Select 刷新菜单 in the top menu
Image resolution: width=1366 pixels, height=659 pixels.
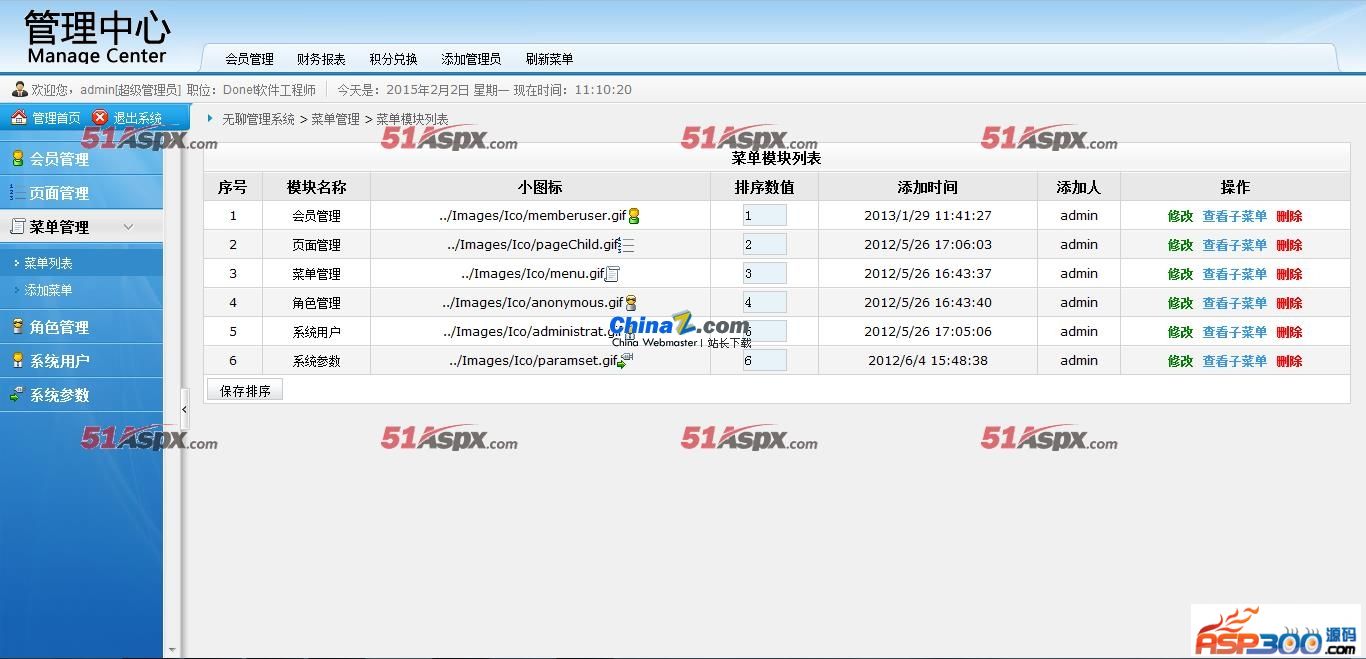(549, 59)
